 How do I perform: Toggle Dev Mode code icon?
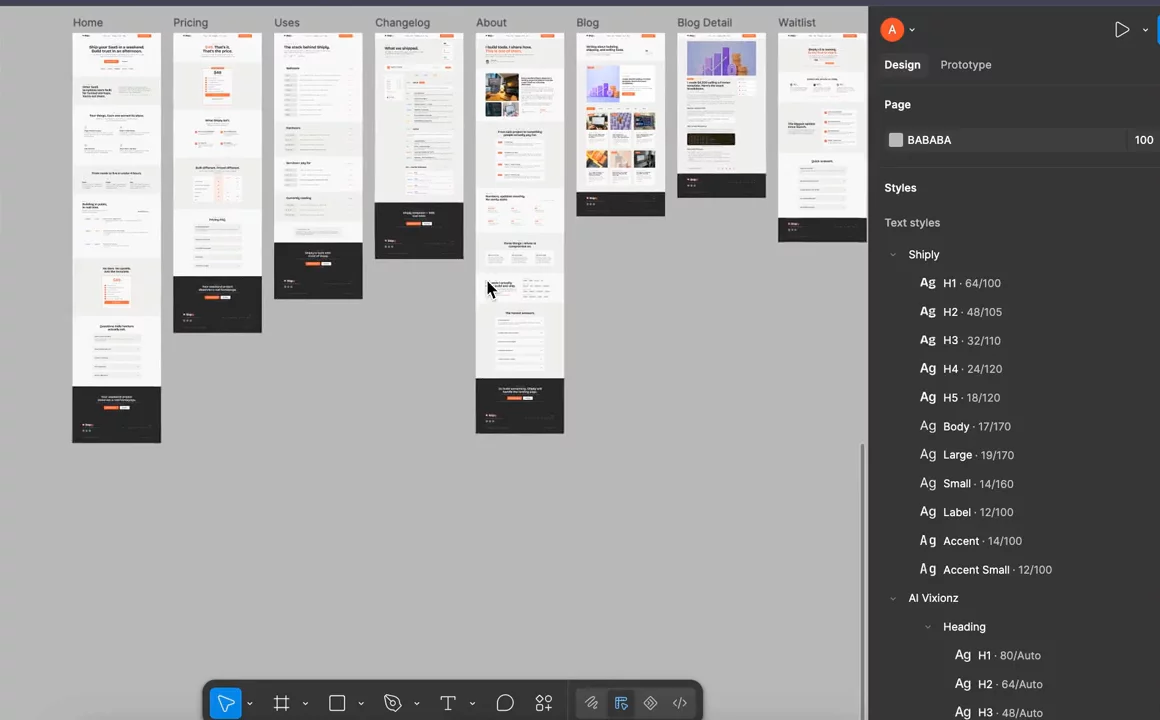(x=680, y=703)
